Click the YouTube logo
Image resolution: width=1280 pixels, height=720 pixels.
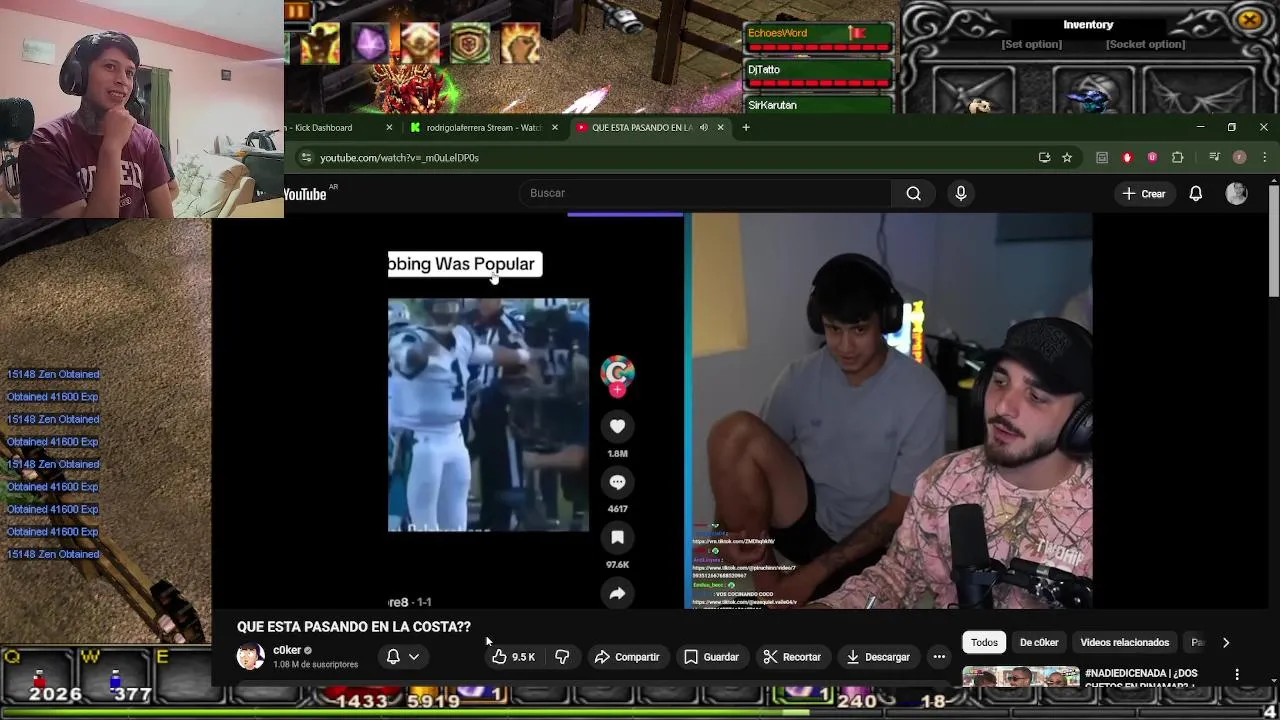click(305, 194)
